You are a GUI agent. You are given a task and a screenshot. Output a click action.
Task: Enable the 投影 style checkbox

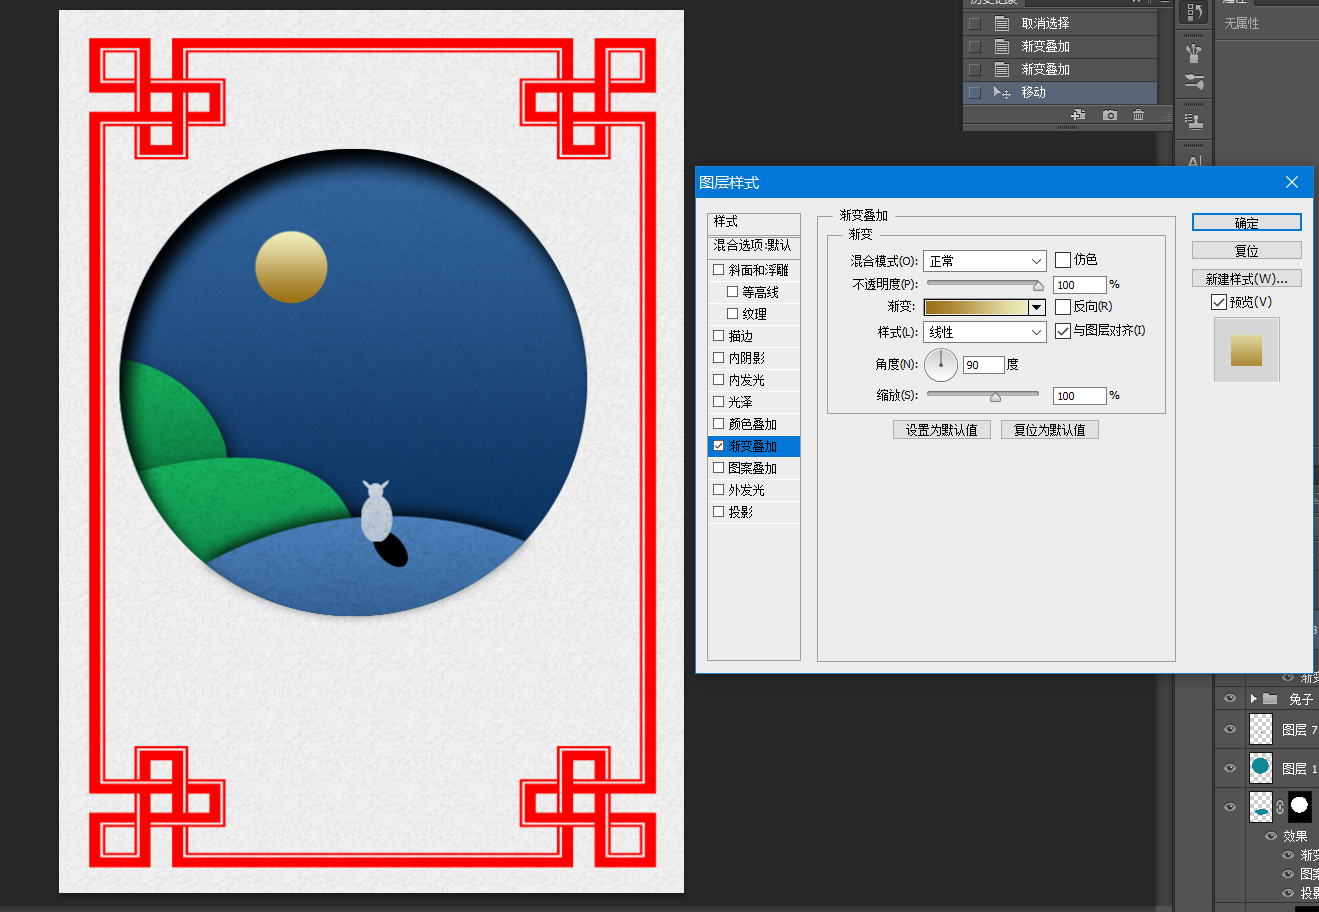tap(718, 512)
